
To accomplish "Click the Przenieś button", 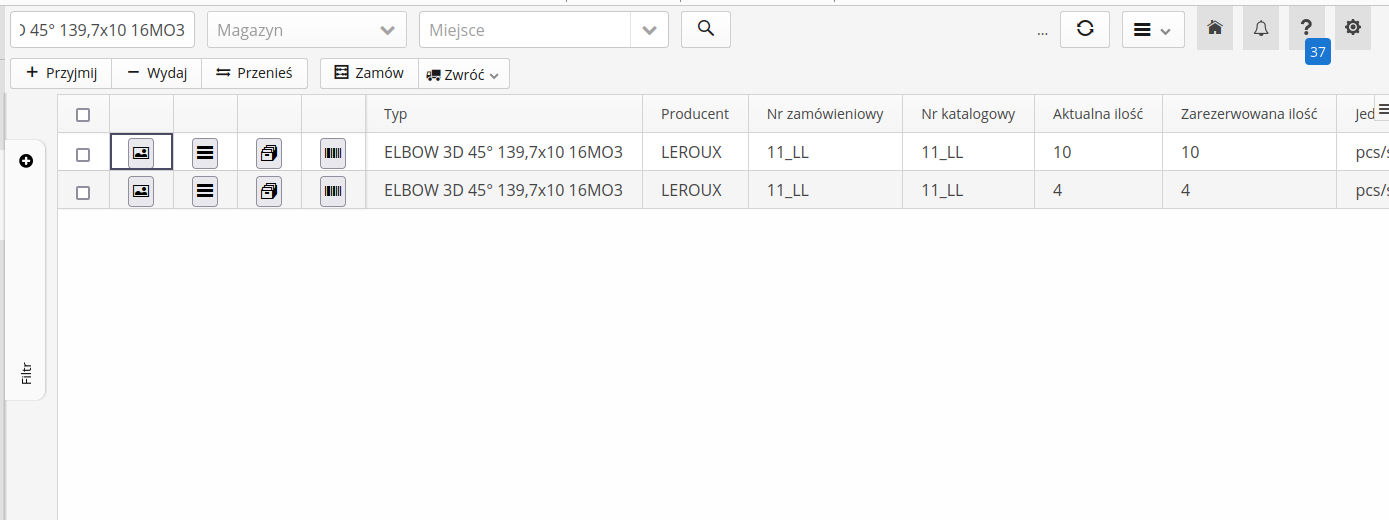I will pos(254,73).
